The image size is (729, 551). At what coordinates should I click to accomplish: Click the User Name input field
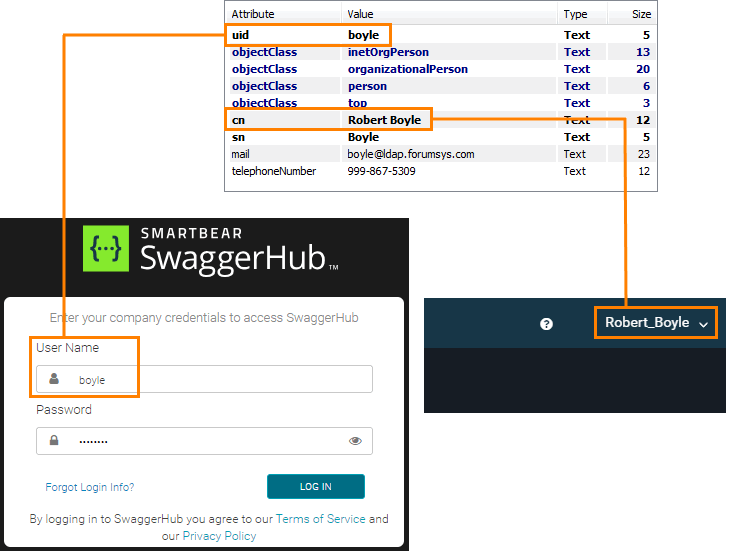pos(204,379)
